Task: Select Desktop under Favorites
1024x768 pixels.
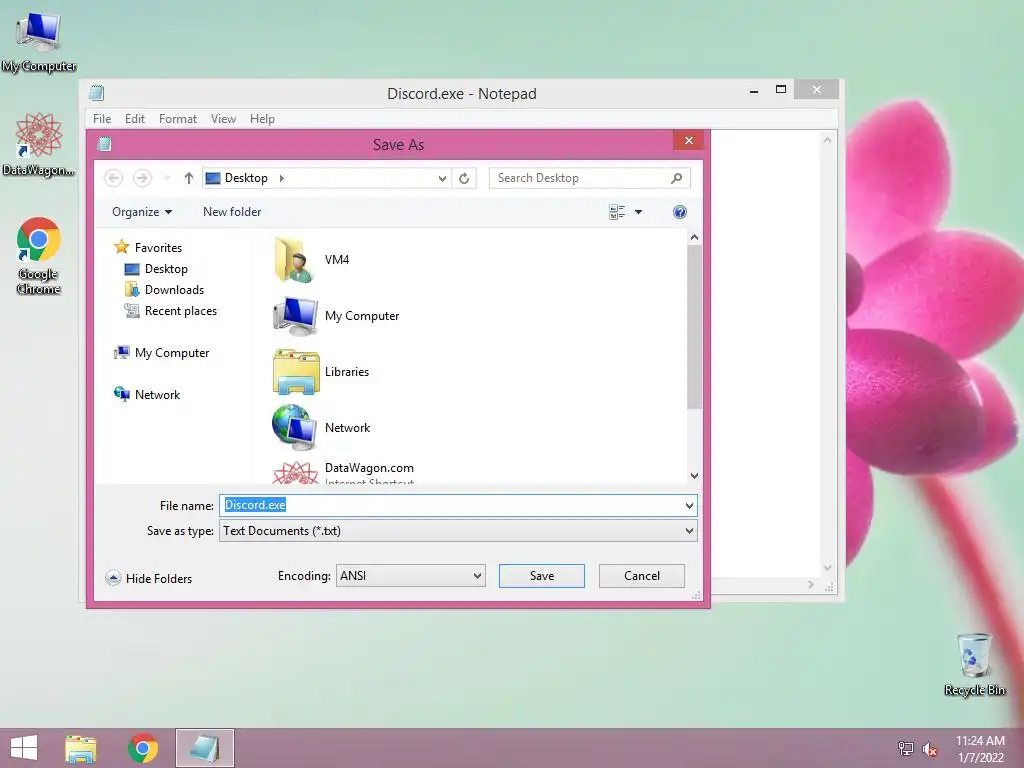Action: (x=156, y=269)
